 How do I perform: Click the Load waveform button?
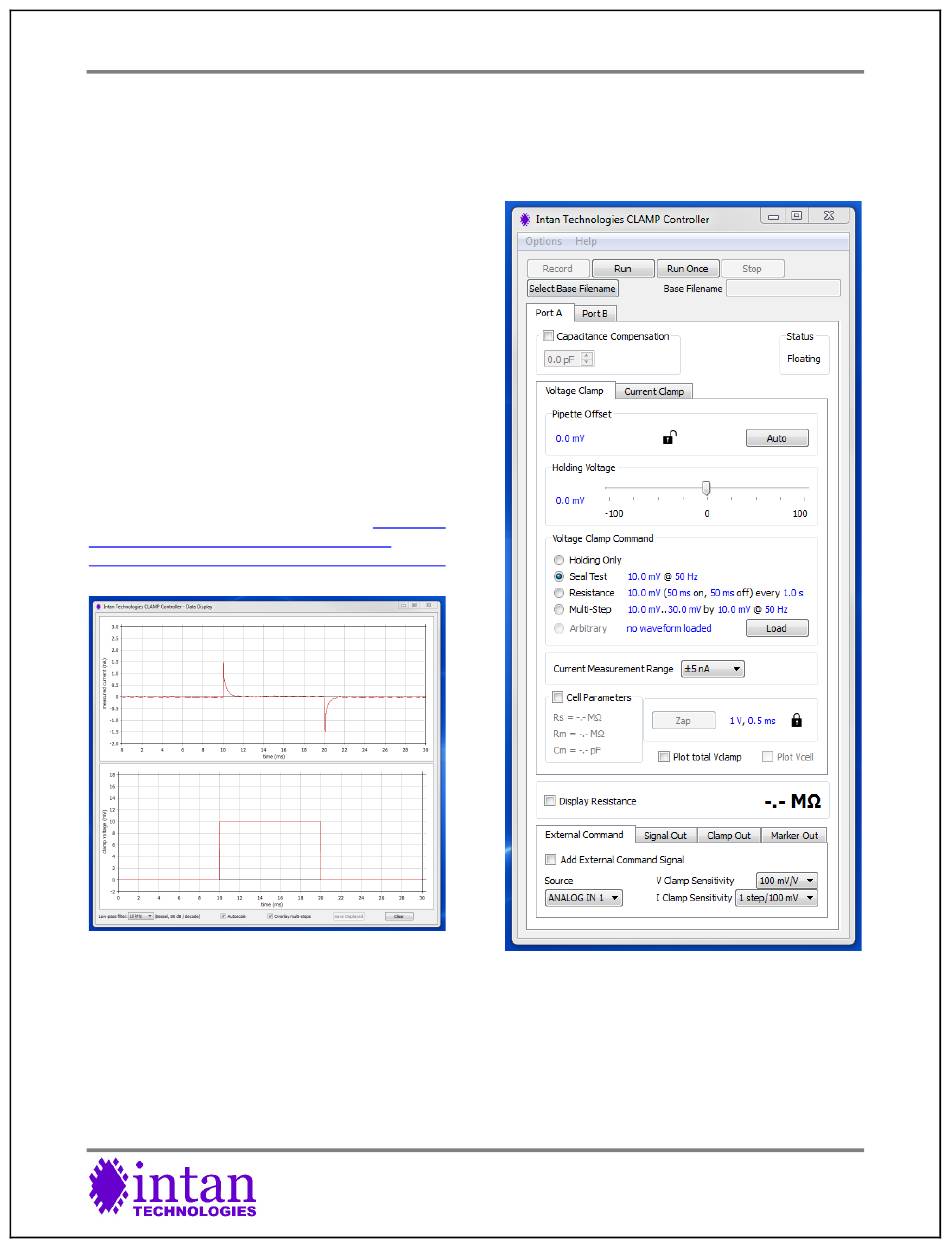coord(777,629)
